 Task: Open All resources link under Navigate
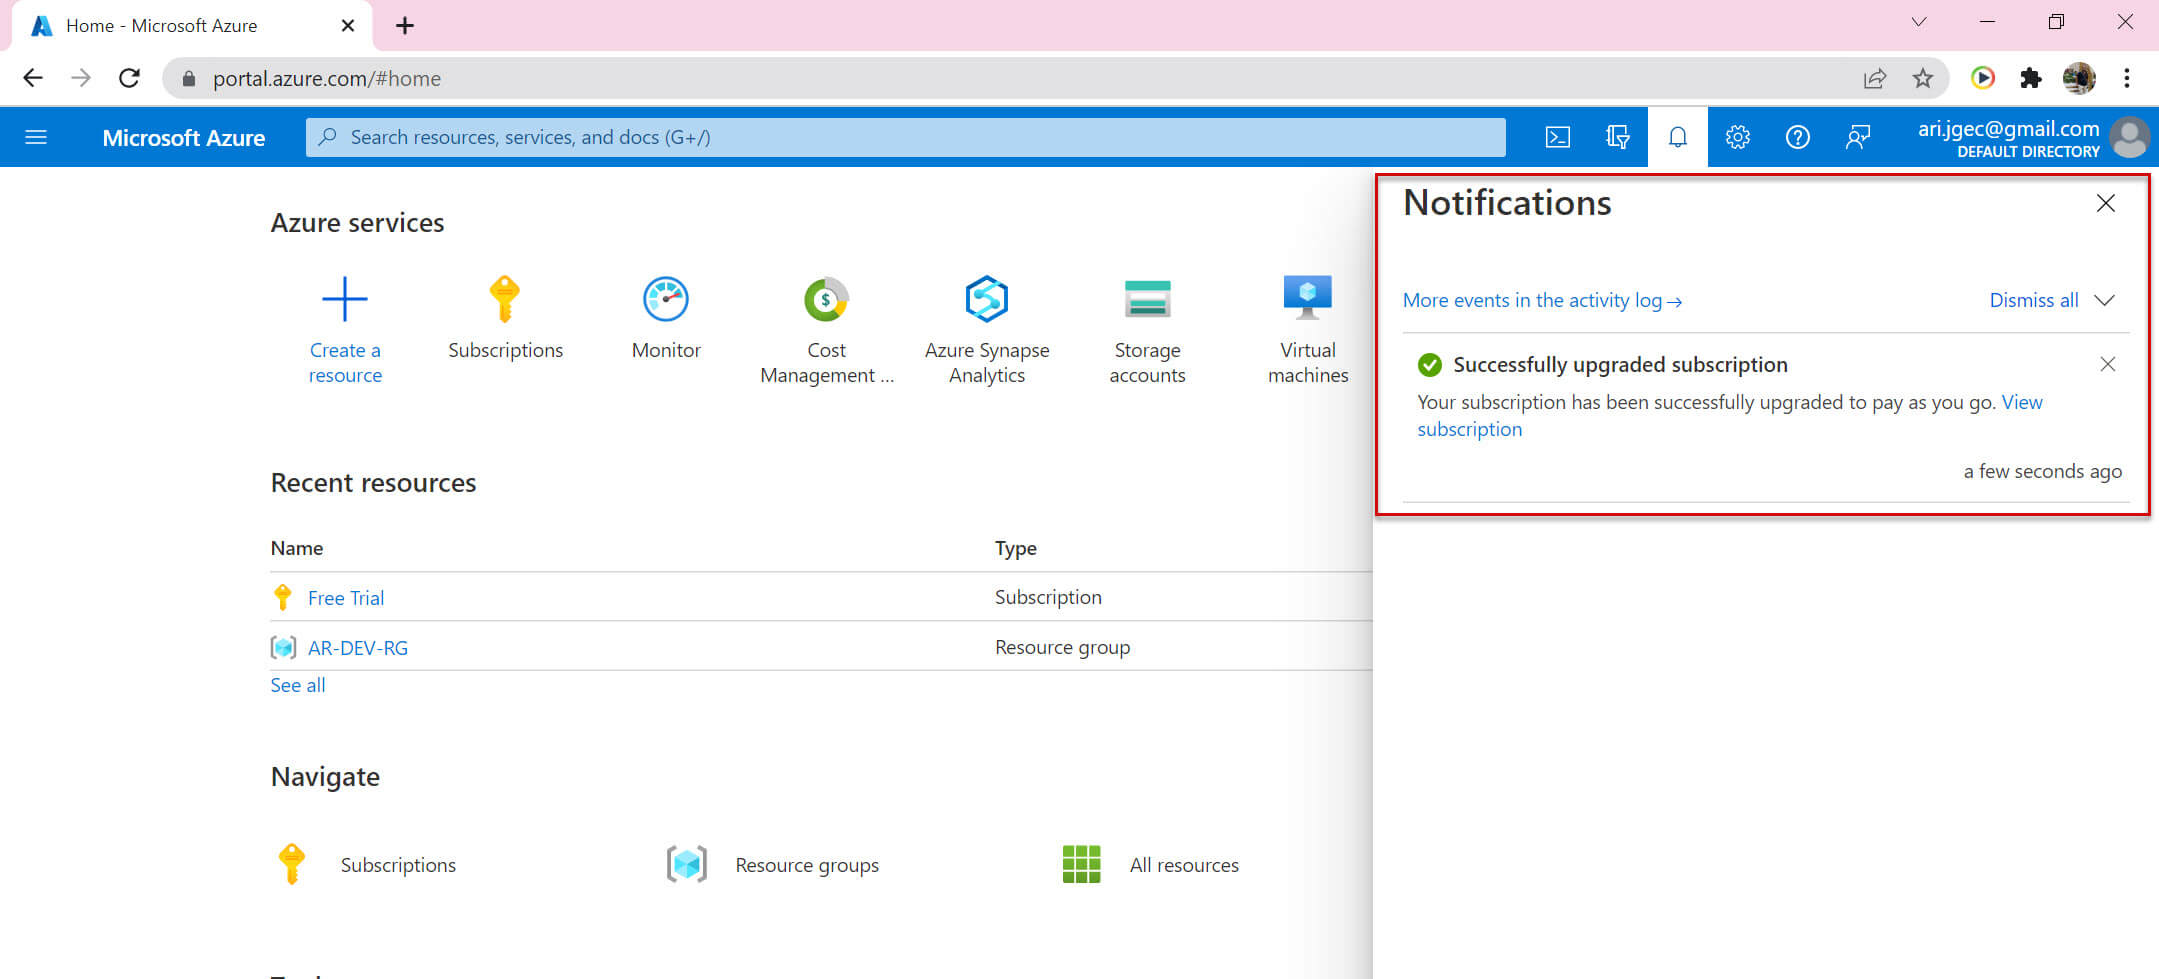[x=1184, y=865]
